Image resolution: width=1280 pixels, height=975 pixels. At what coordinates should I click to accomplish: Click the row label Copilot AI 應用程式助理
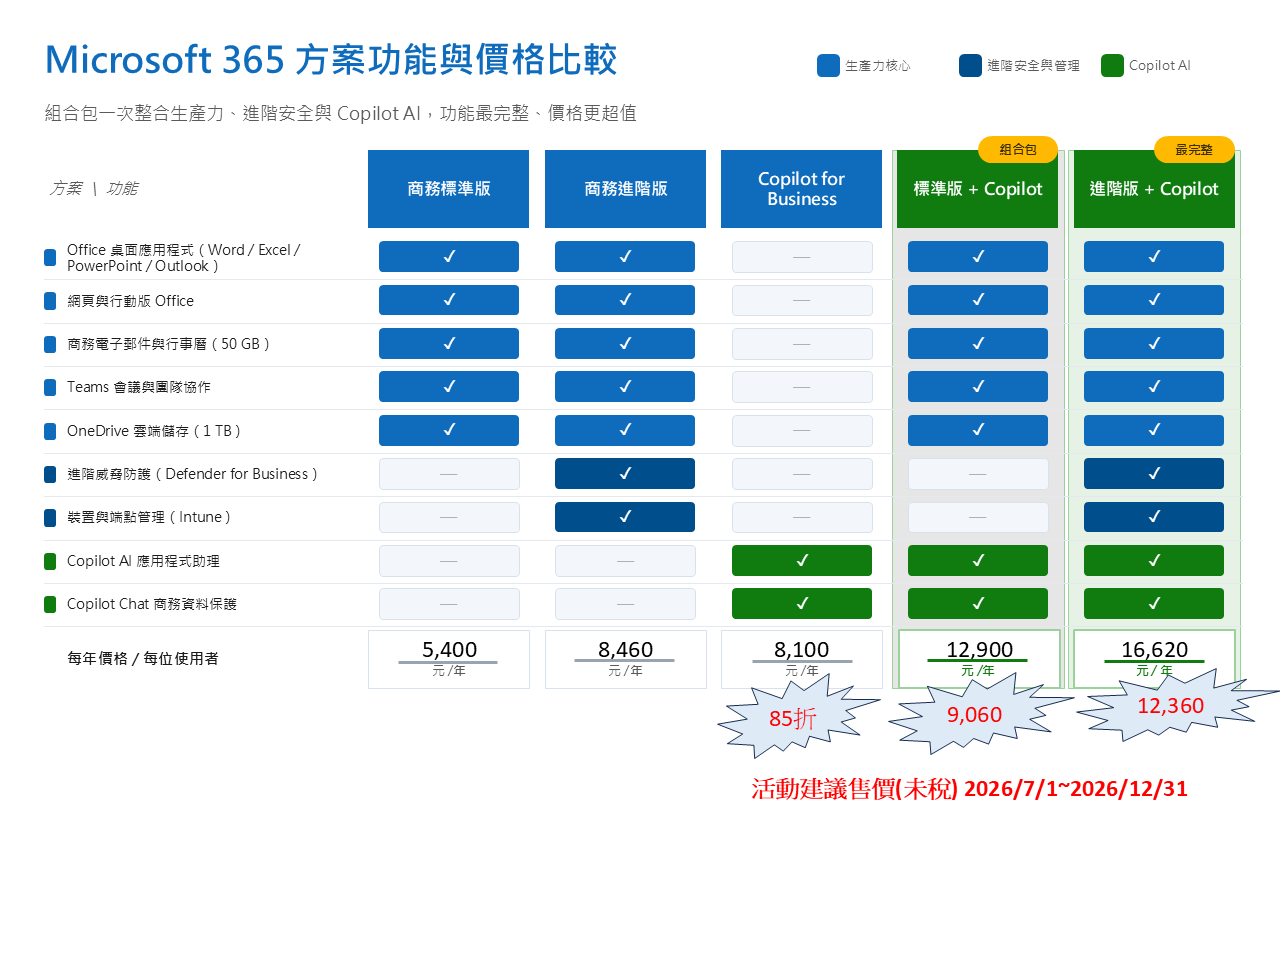point(143,561)
